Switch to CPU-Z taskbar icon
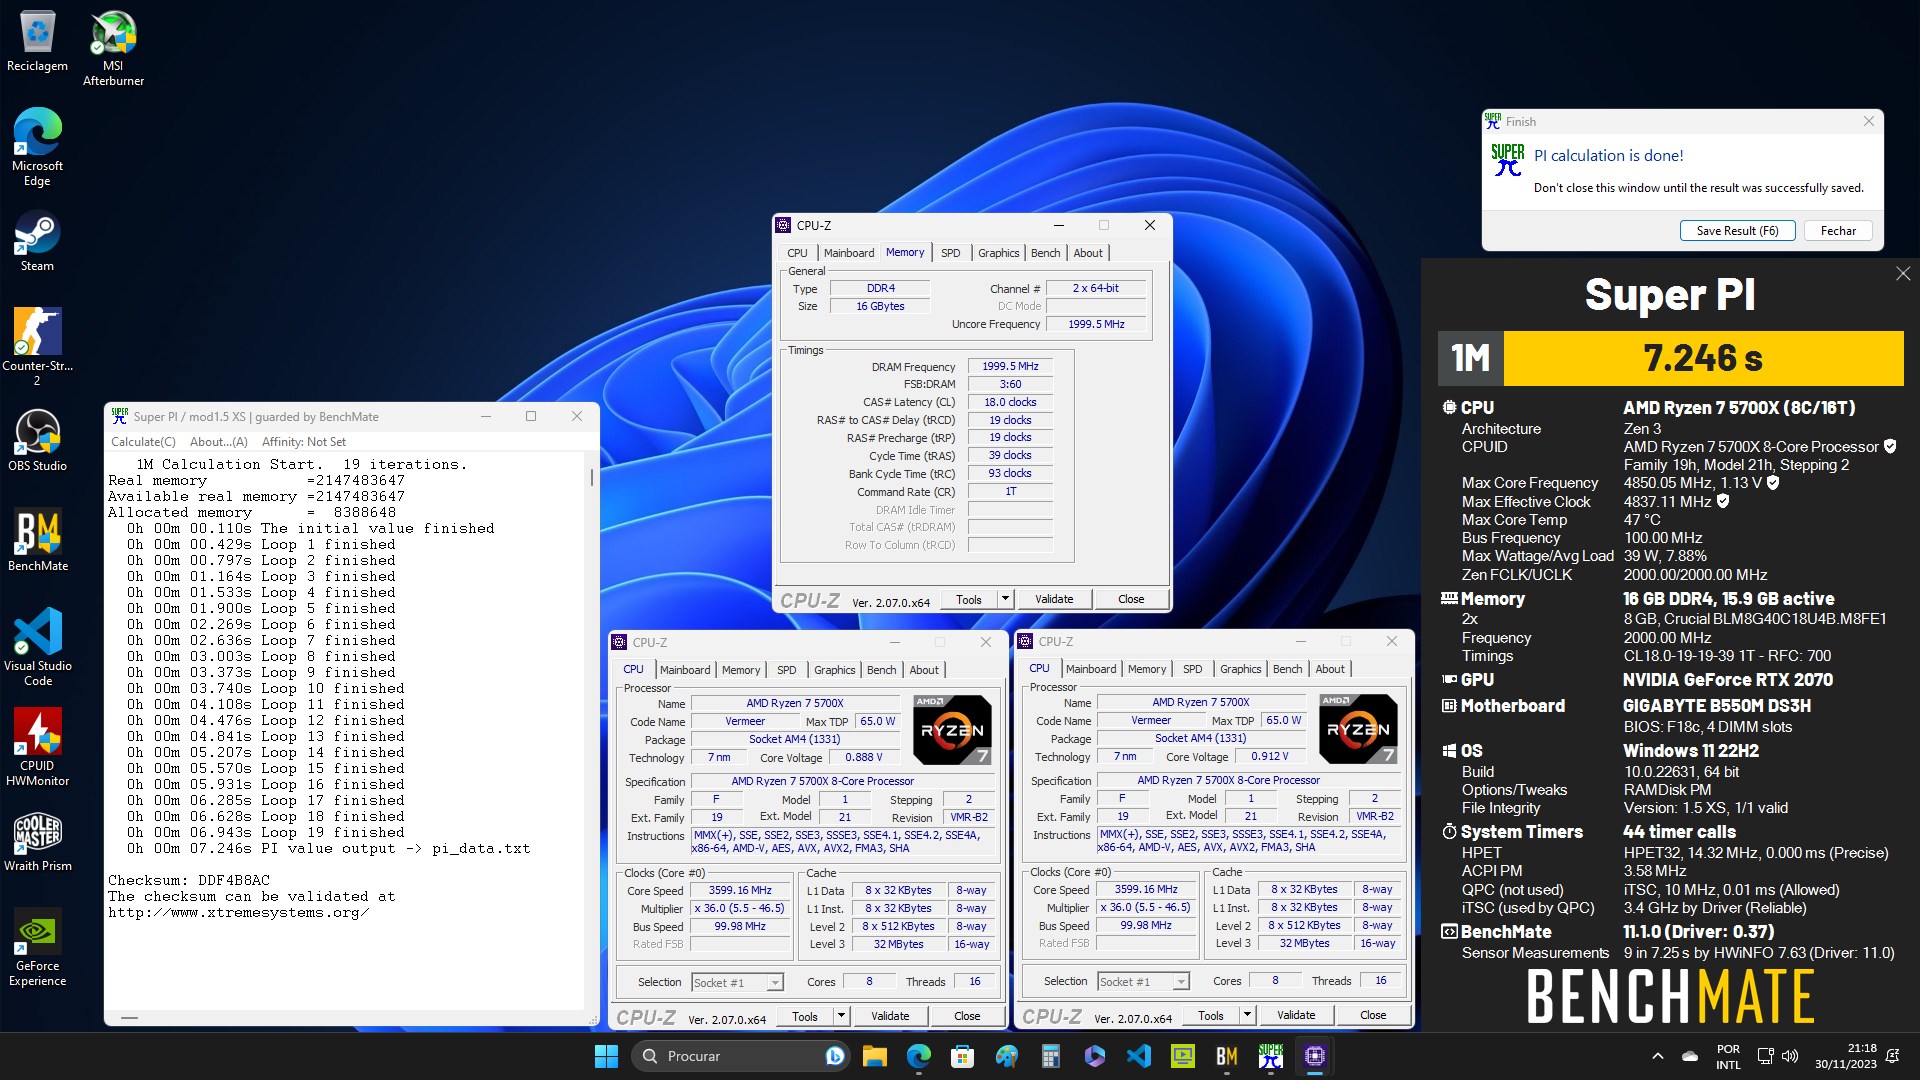This screenshot has width=1920, height=1080. click(x=1315, y=1056)
